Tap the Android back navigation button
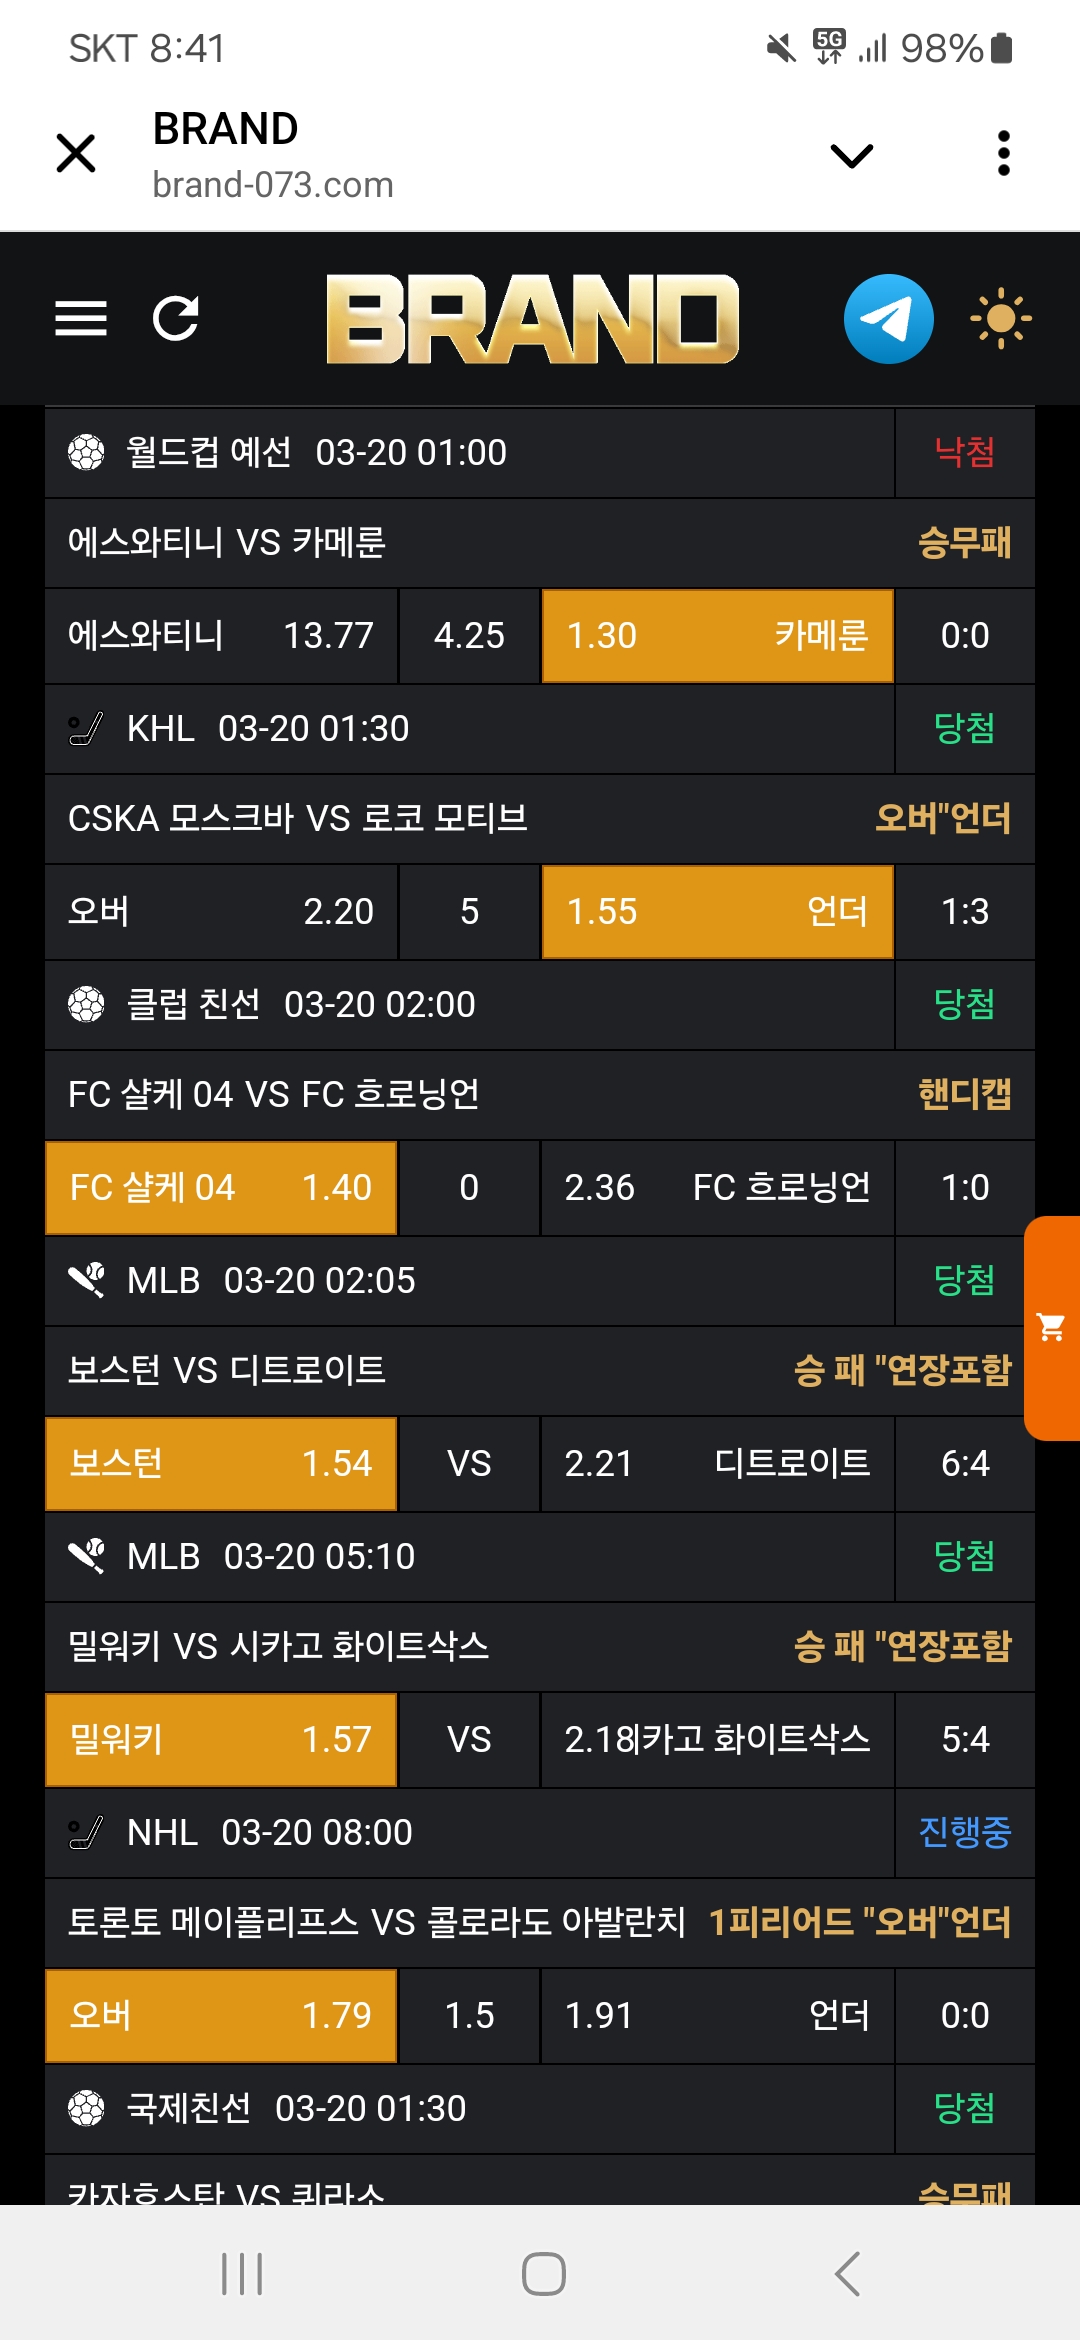Image resolution: width=1080 pixels, height=2340 pixels. pos(847,2273)
